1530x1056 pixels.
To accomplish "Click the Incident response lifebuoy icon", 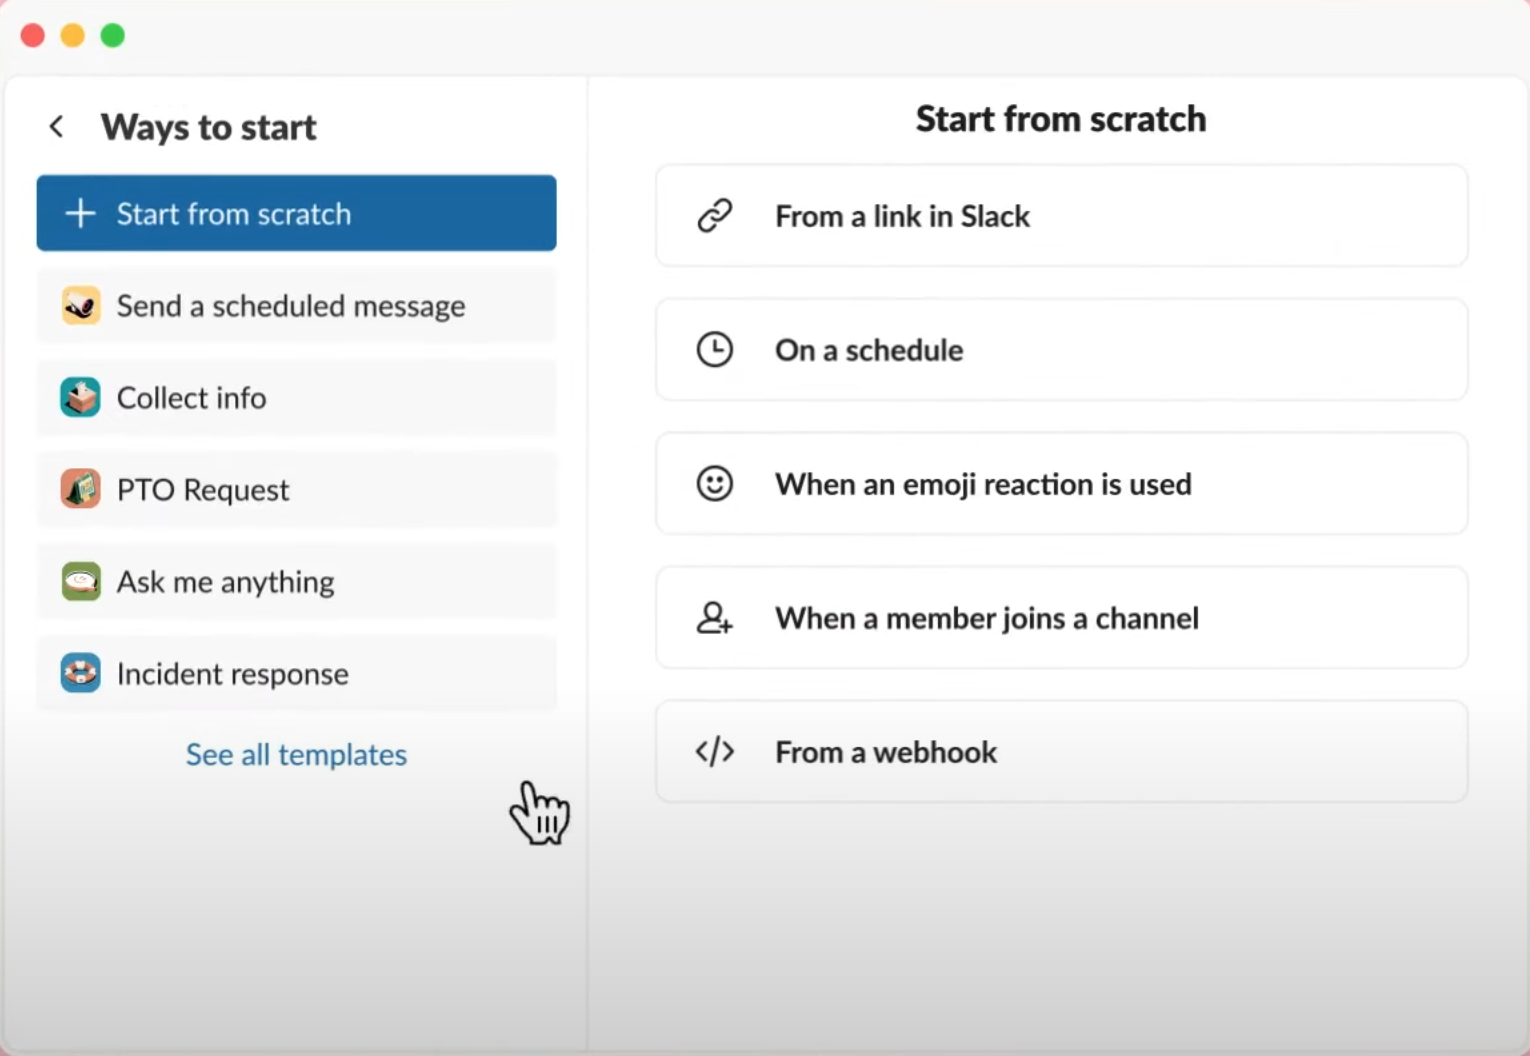I will (x=80, y=673).
